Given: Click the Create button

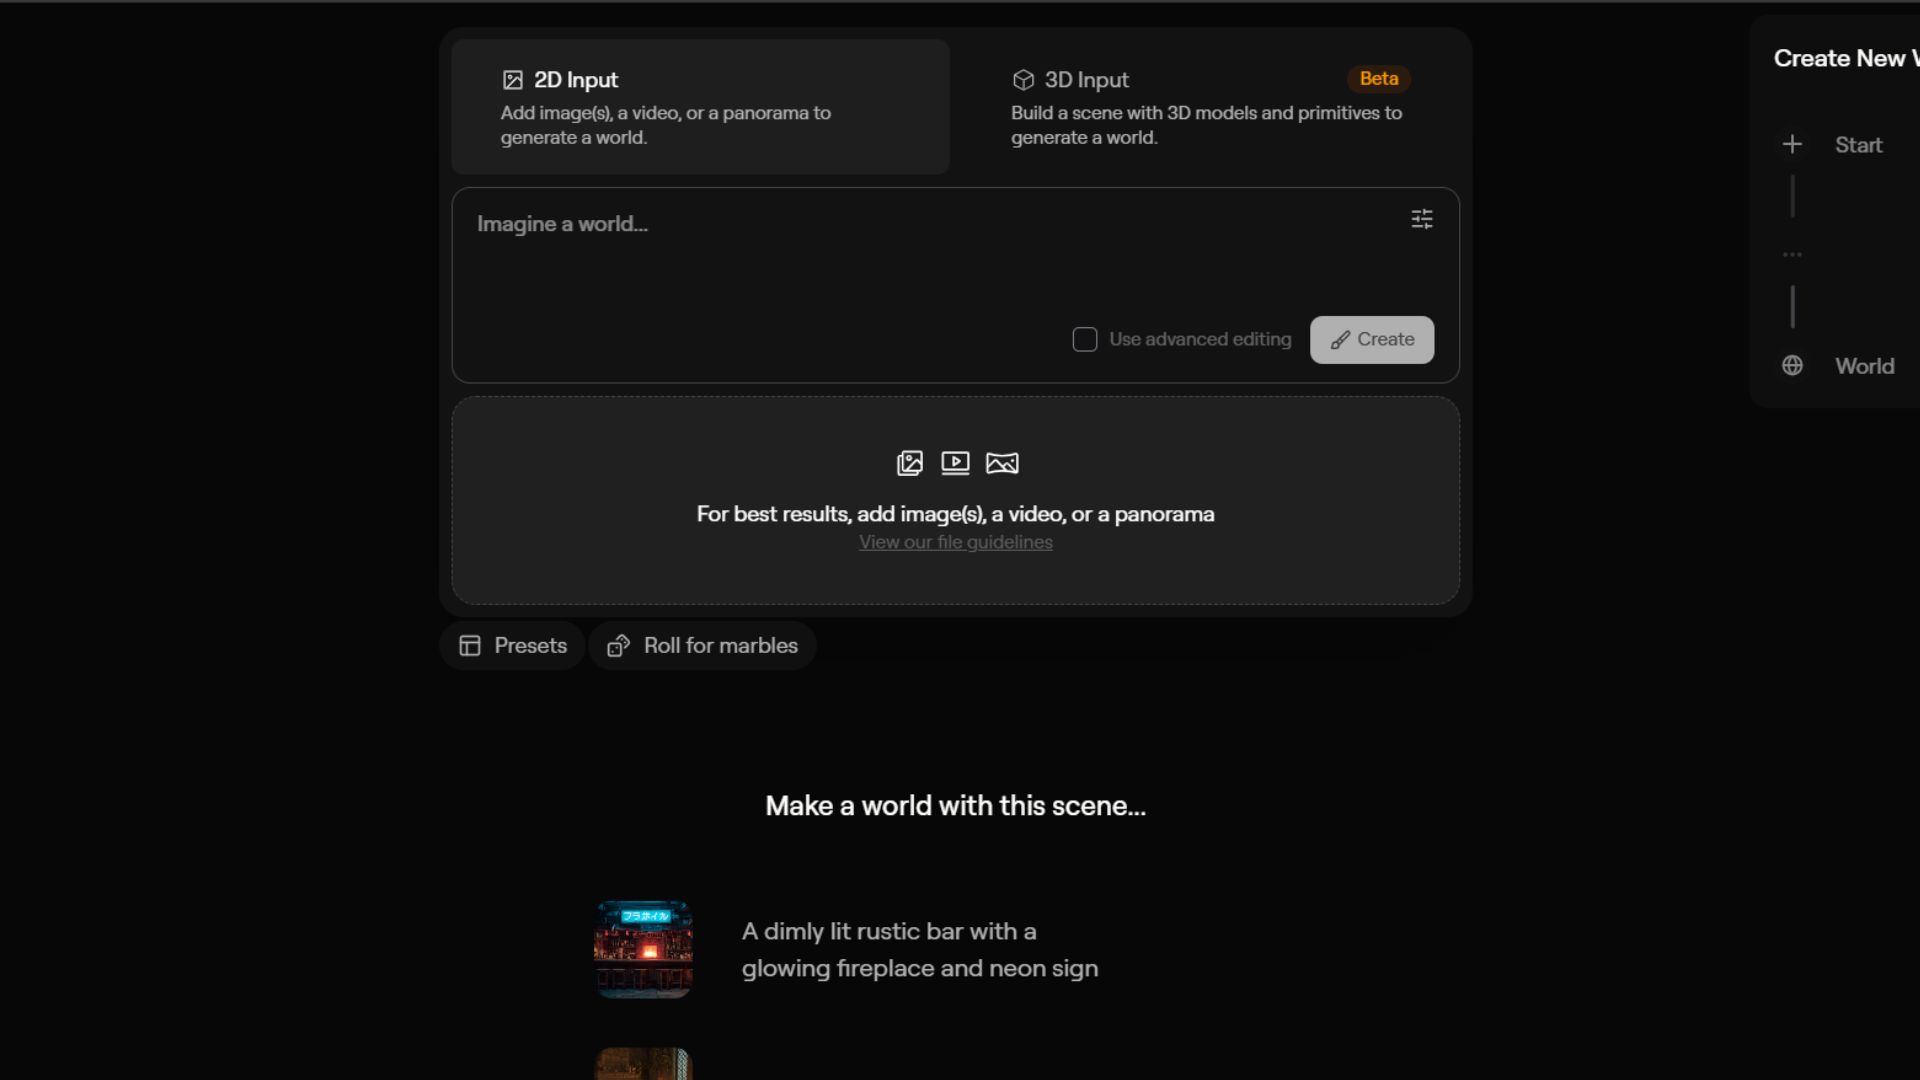Looking at the screenshot, I should [1372, 340].
